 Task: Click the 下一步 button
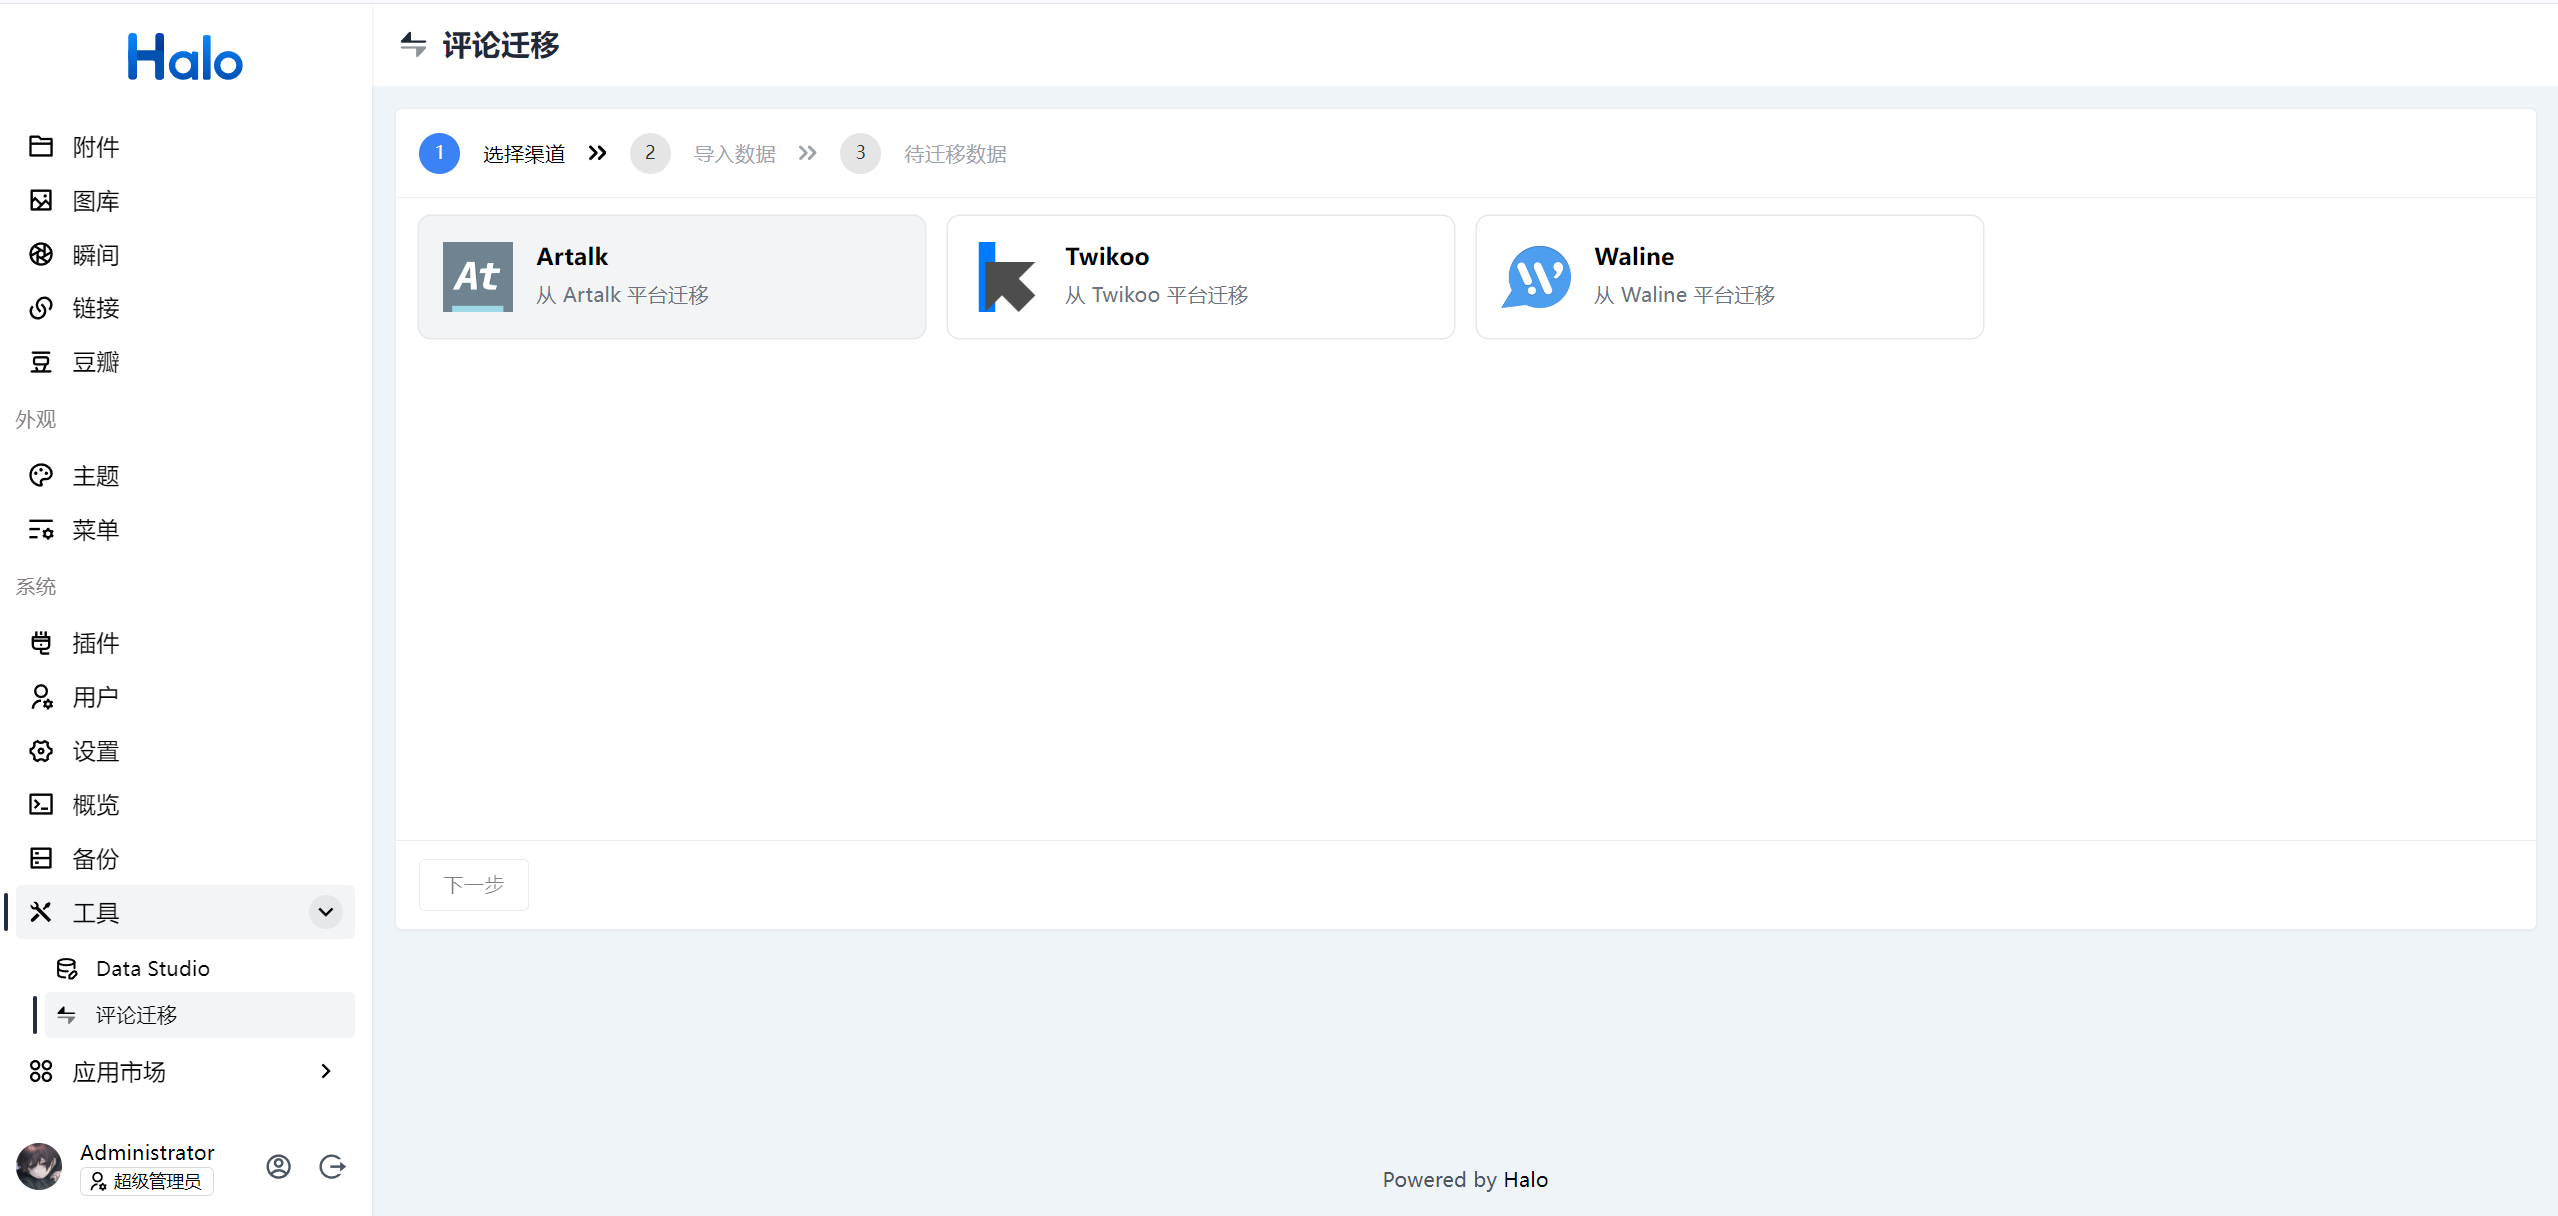[474, 885]
